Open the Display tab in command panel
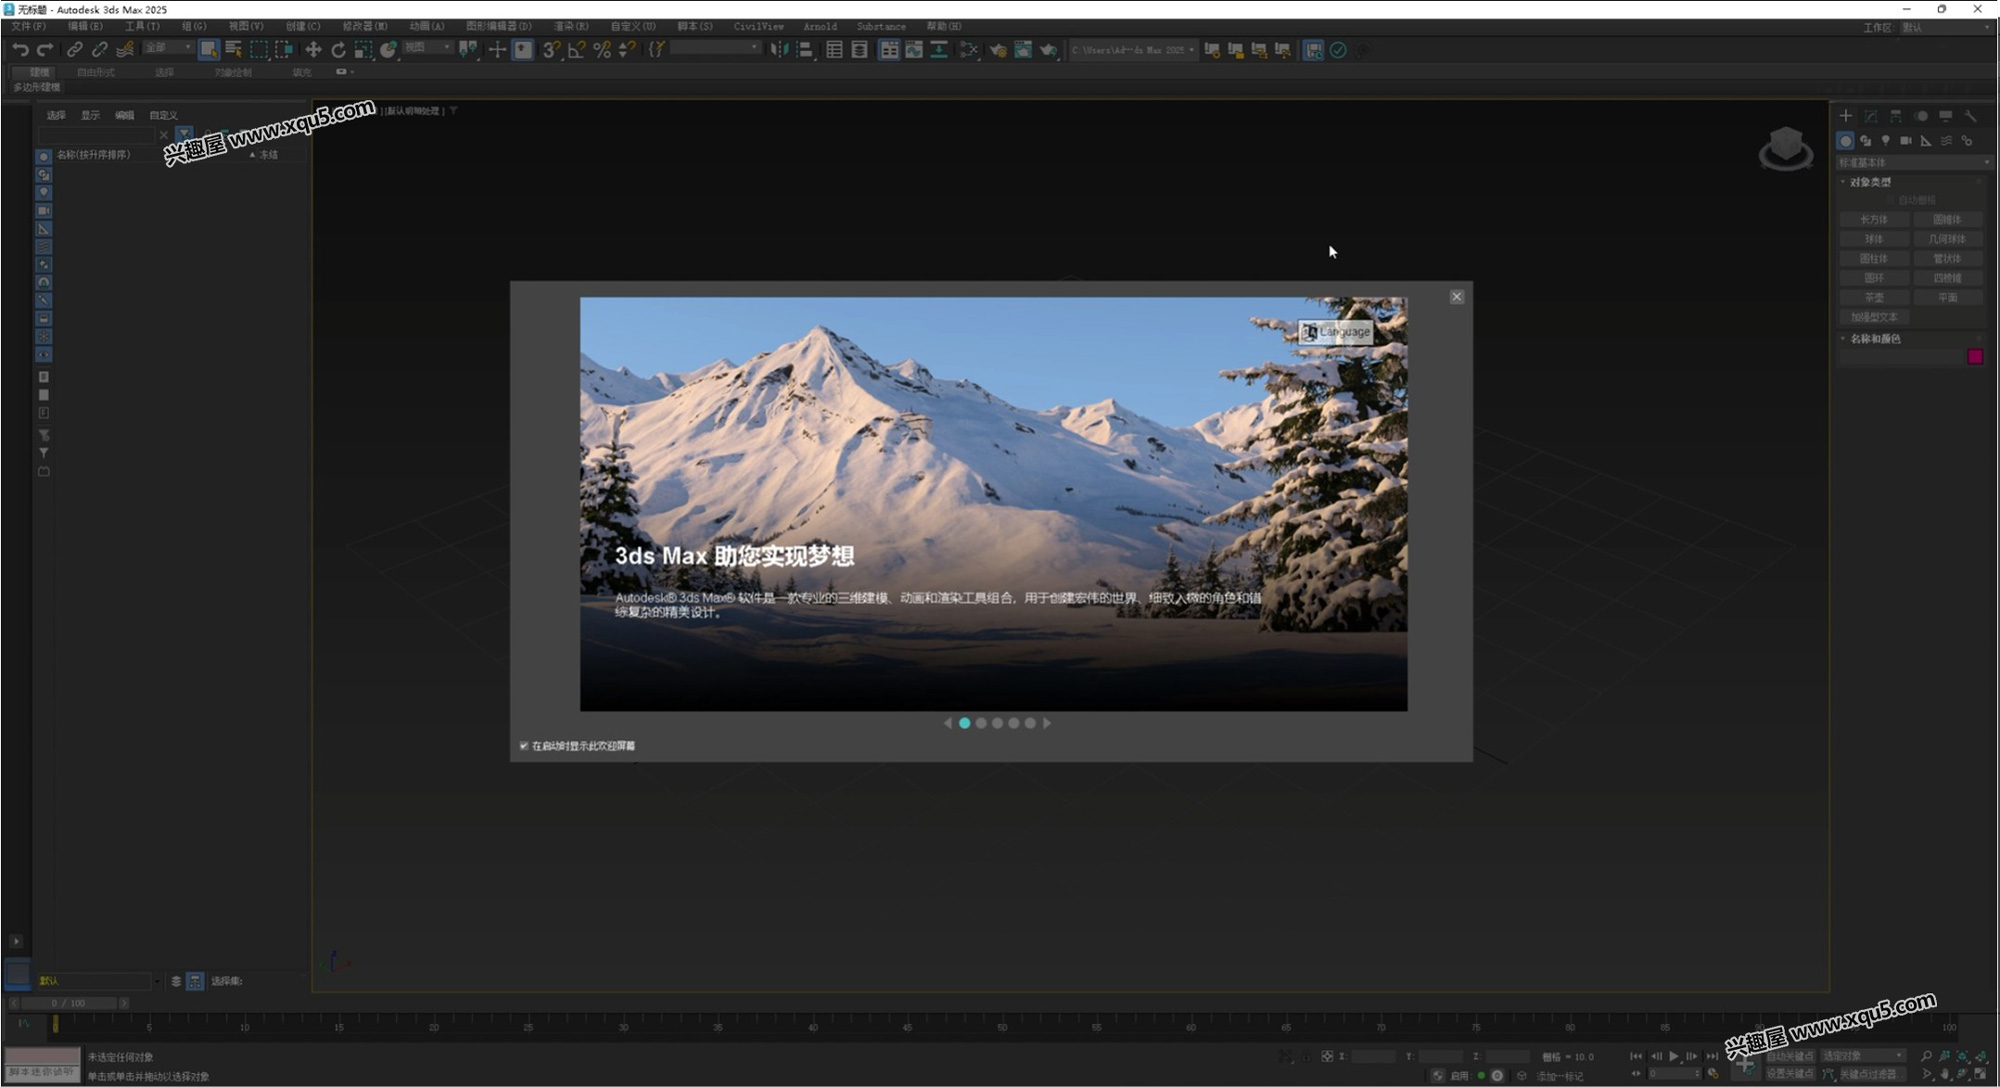This screenshot has height=1087, width=2000. pyautogui.click(x=1946, y=116)
